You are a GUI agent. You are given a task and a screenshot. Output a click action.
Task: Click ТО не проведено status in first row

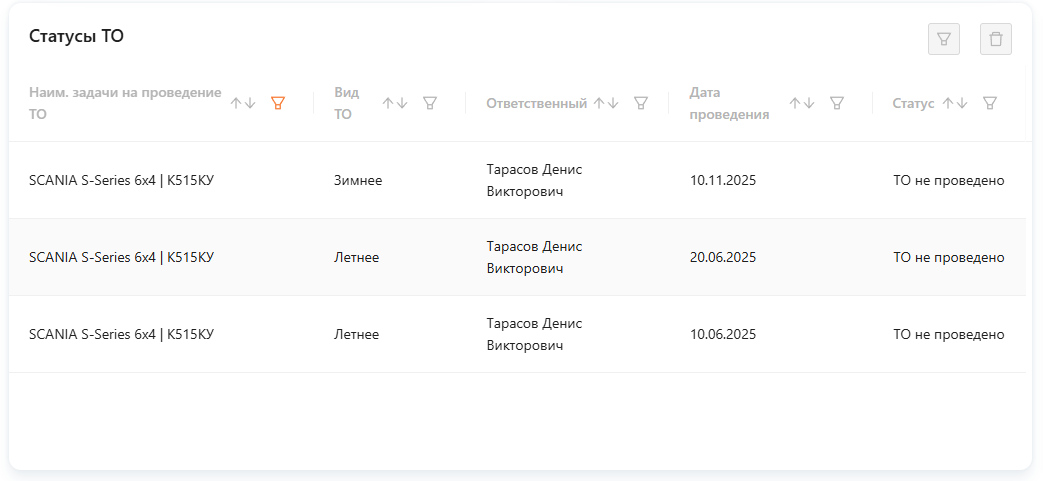[949, 180]
